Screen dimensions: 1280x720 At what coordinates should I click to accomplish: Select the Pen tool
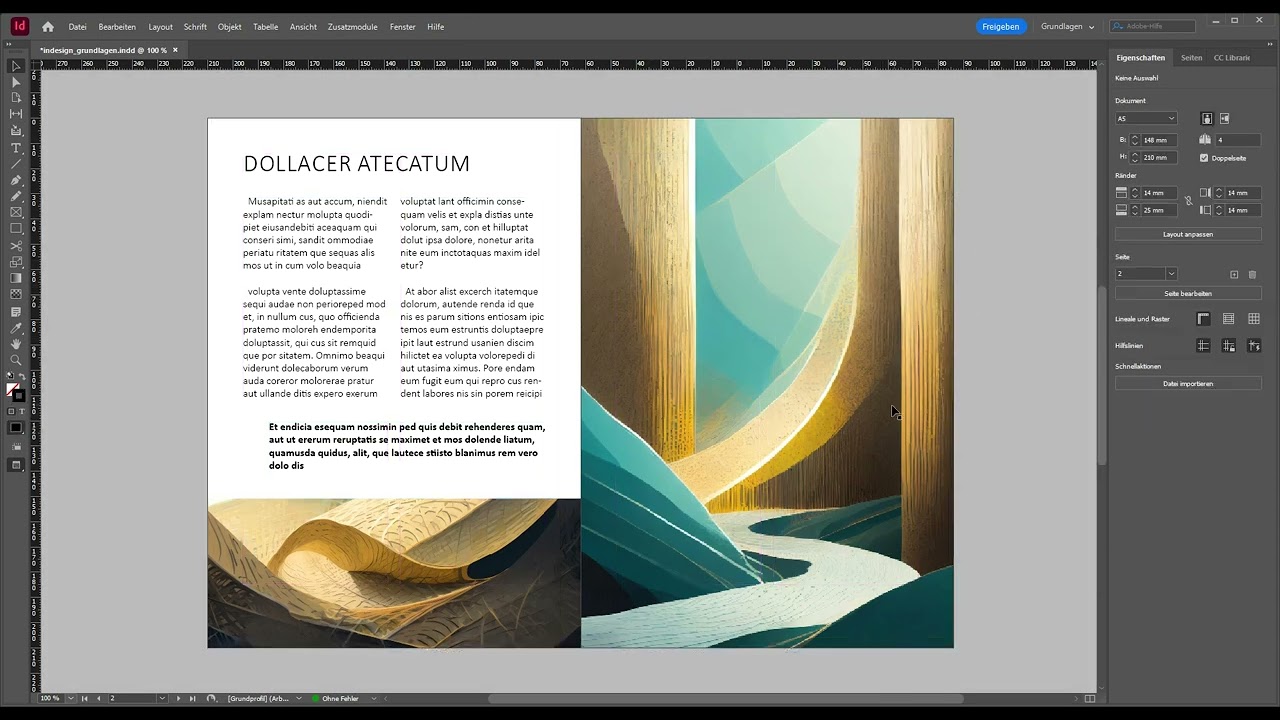(16, 180)
